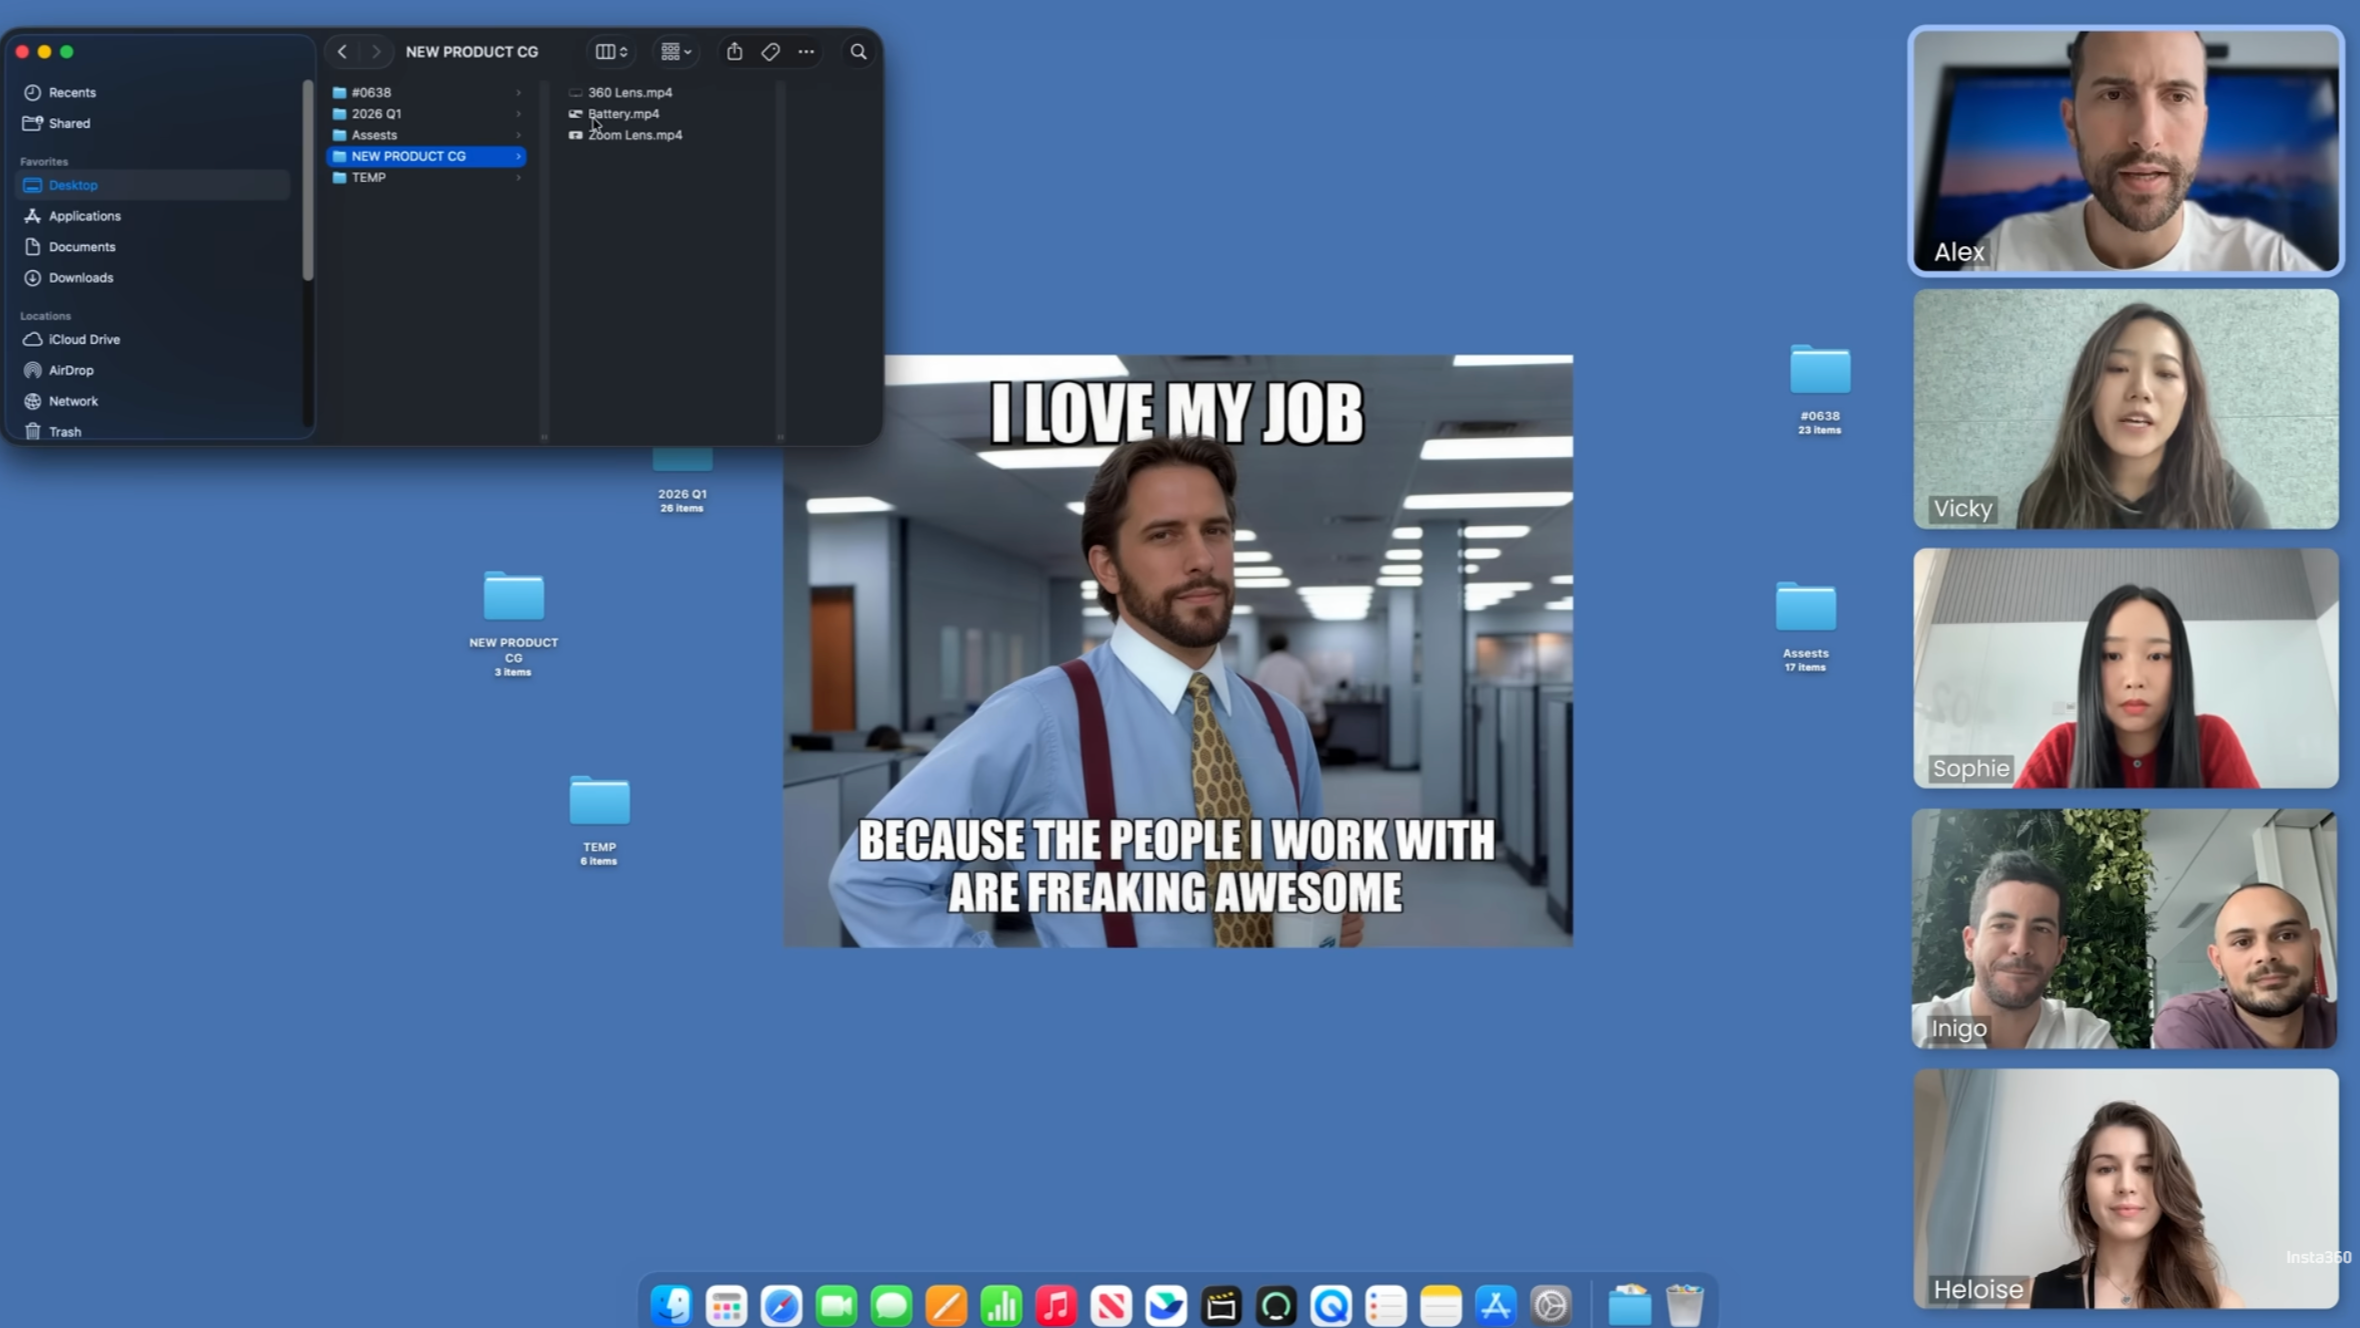Select Sophie's video tile
Screen dimensions: 2360x1328
(2126, 668)
